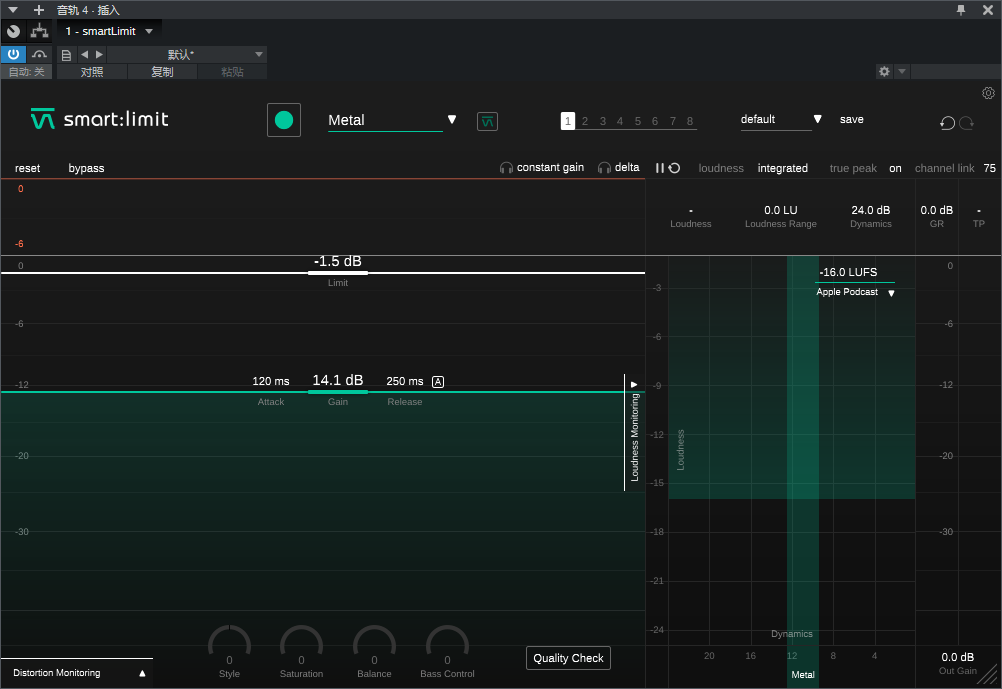Select state slot 5
The height and width of the screenshot is (689, 1002).
(x=638, y=121)
